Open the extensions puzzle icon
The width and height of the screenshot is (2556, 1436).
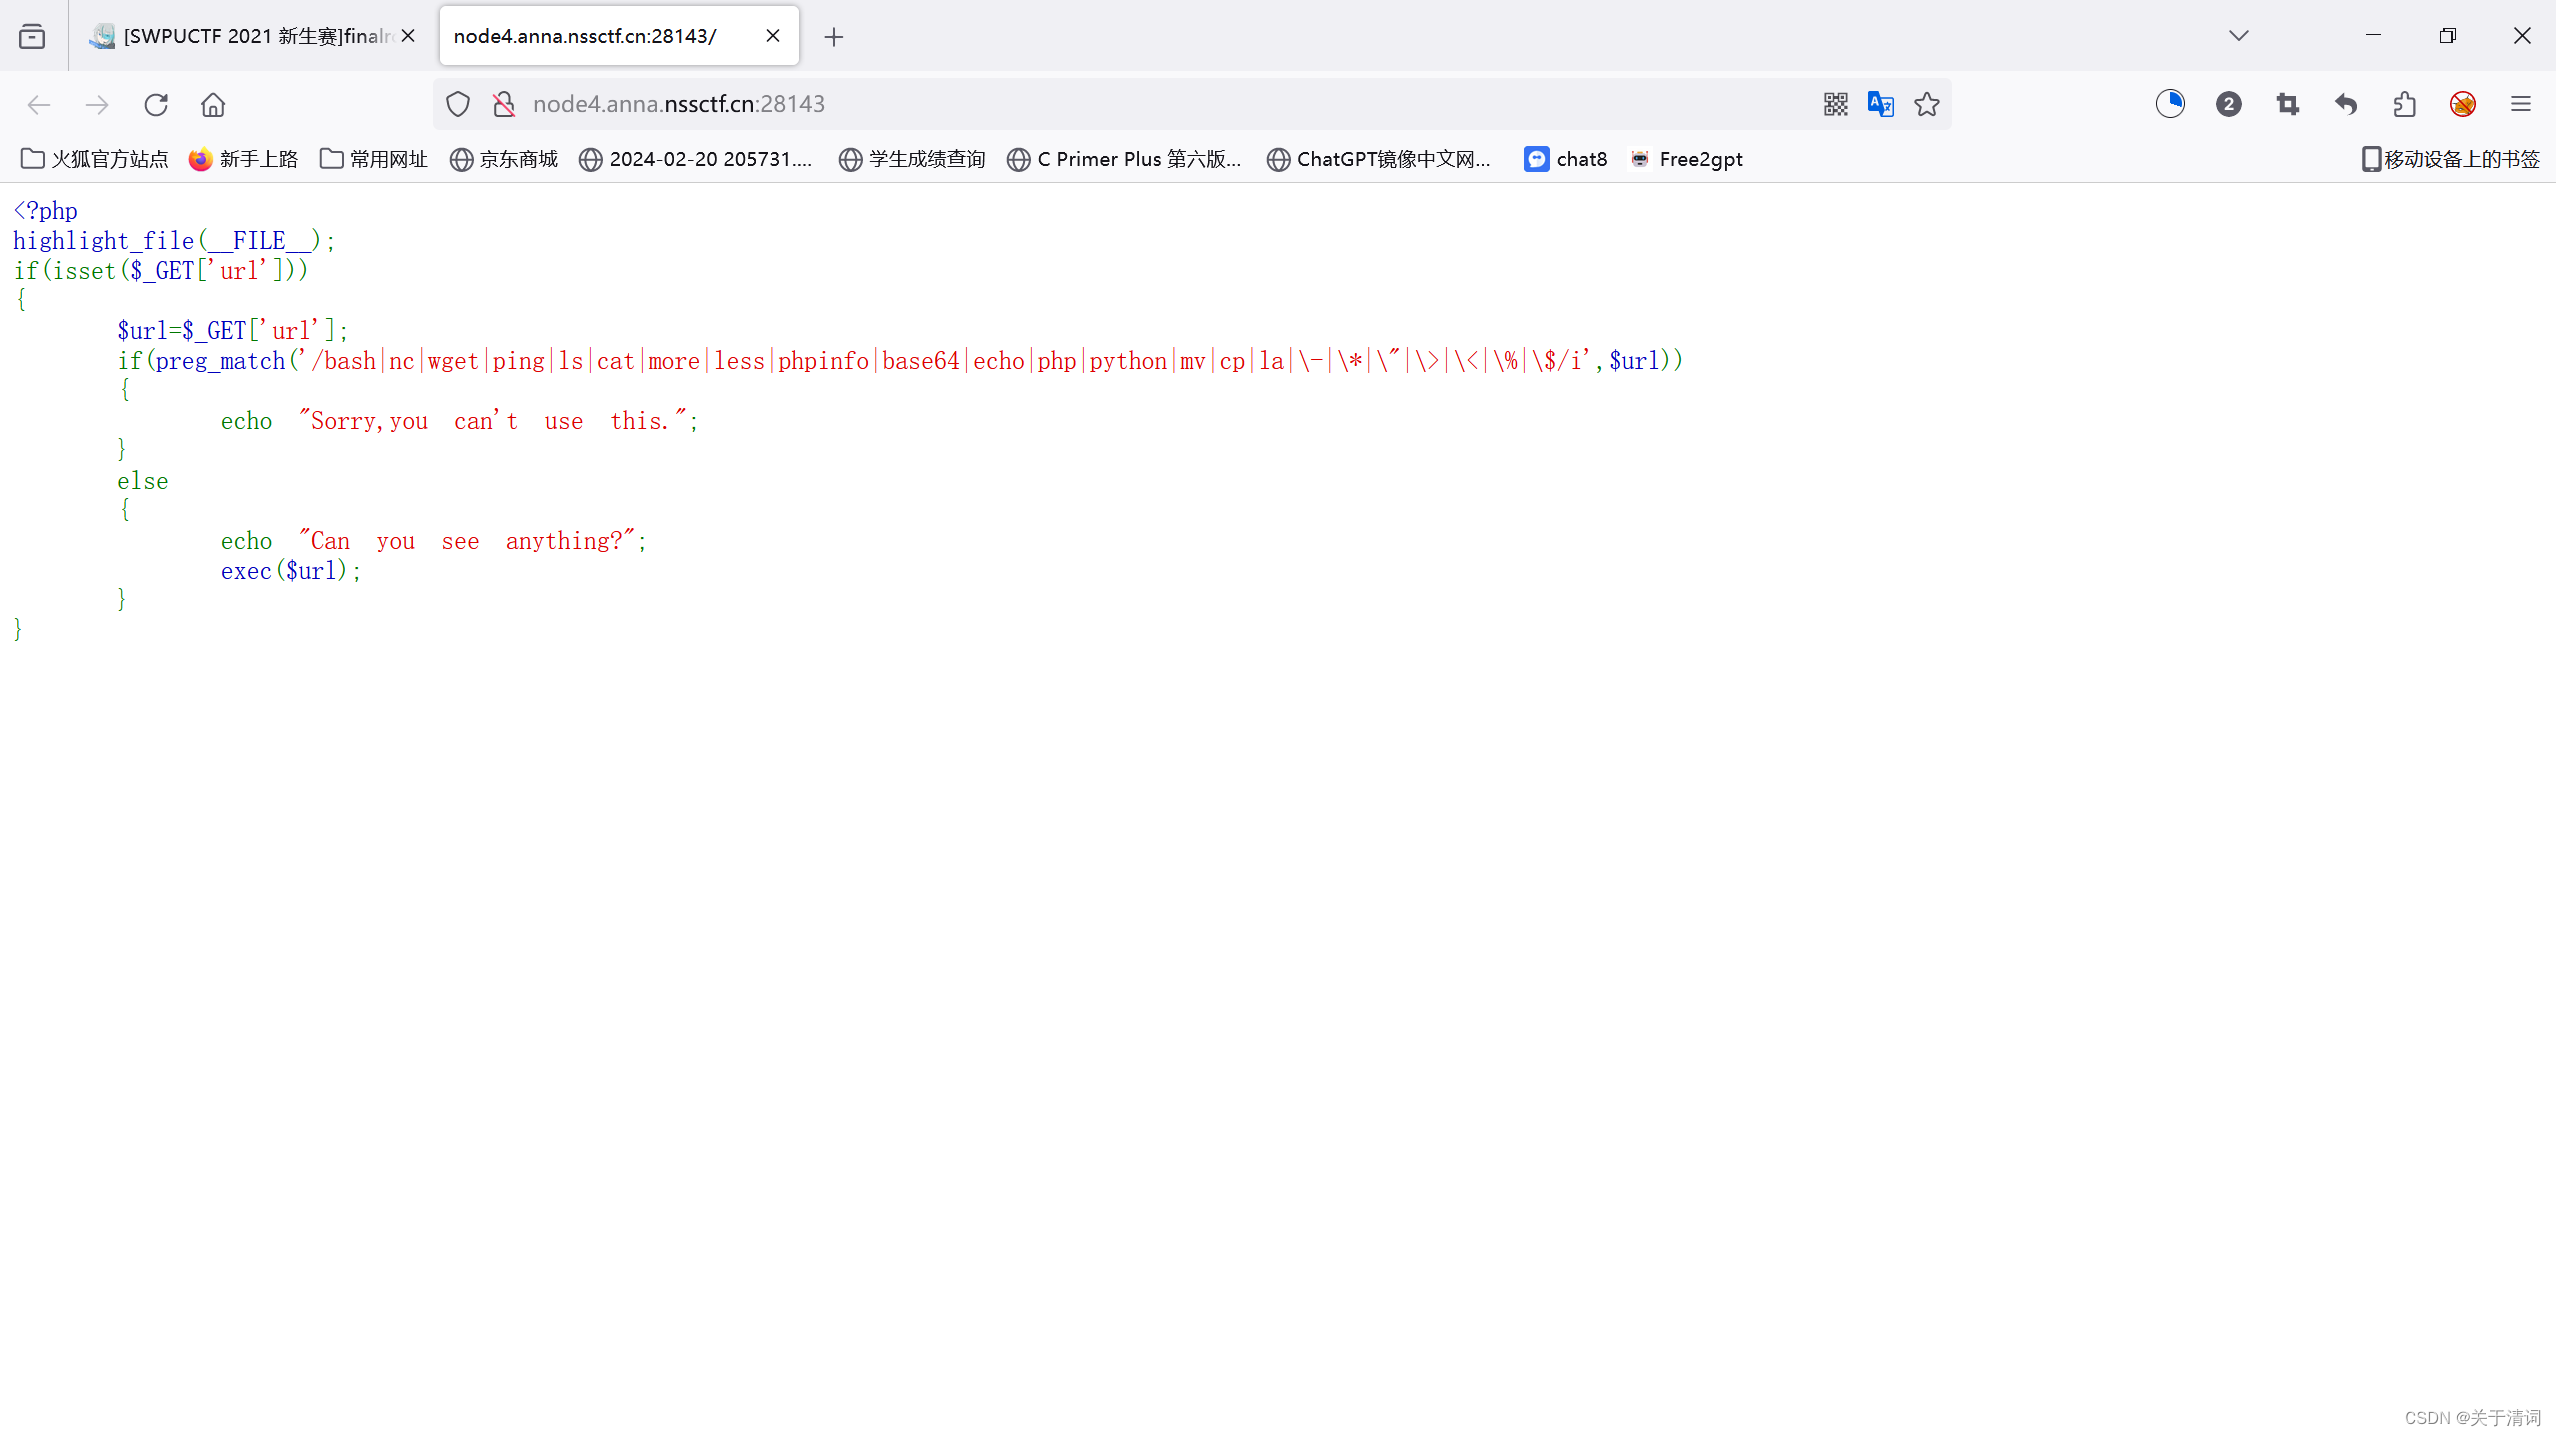(2404, 104)
